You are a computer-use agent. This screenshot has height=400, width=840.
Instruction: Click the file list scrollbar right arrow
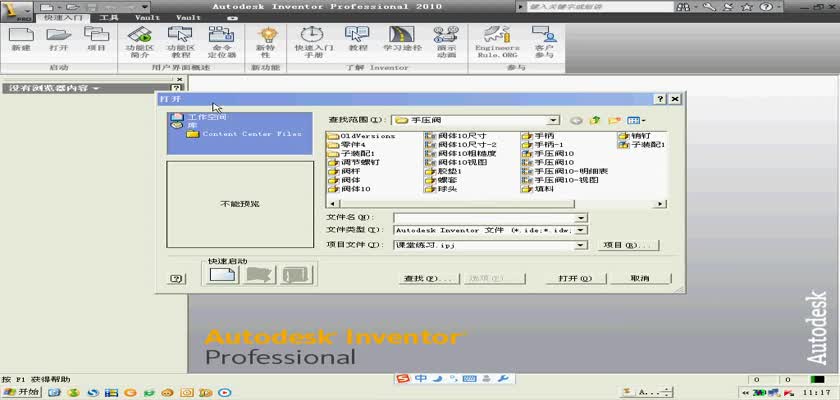point(662,204)
